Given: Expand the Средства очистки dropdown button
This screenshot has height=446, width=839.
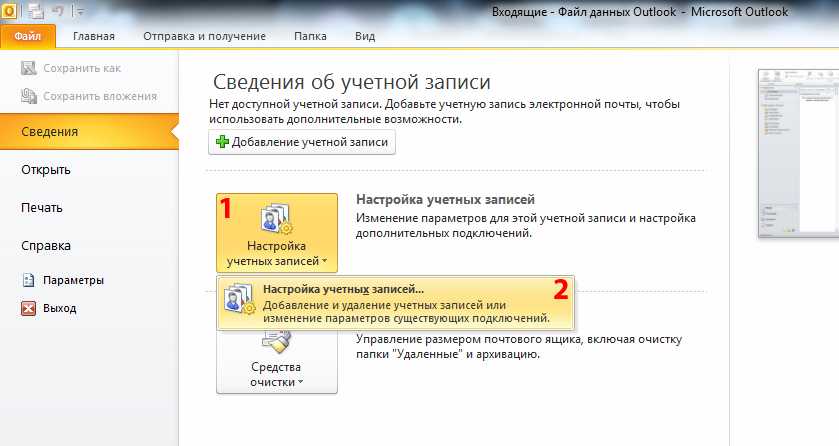Looking at the screenshot, I should (x=277, y=363).
